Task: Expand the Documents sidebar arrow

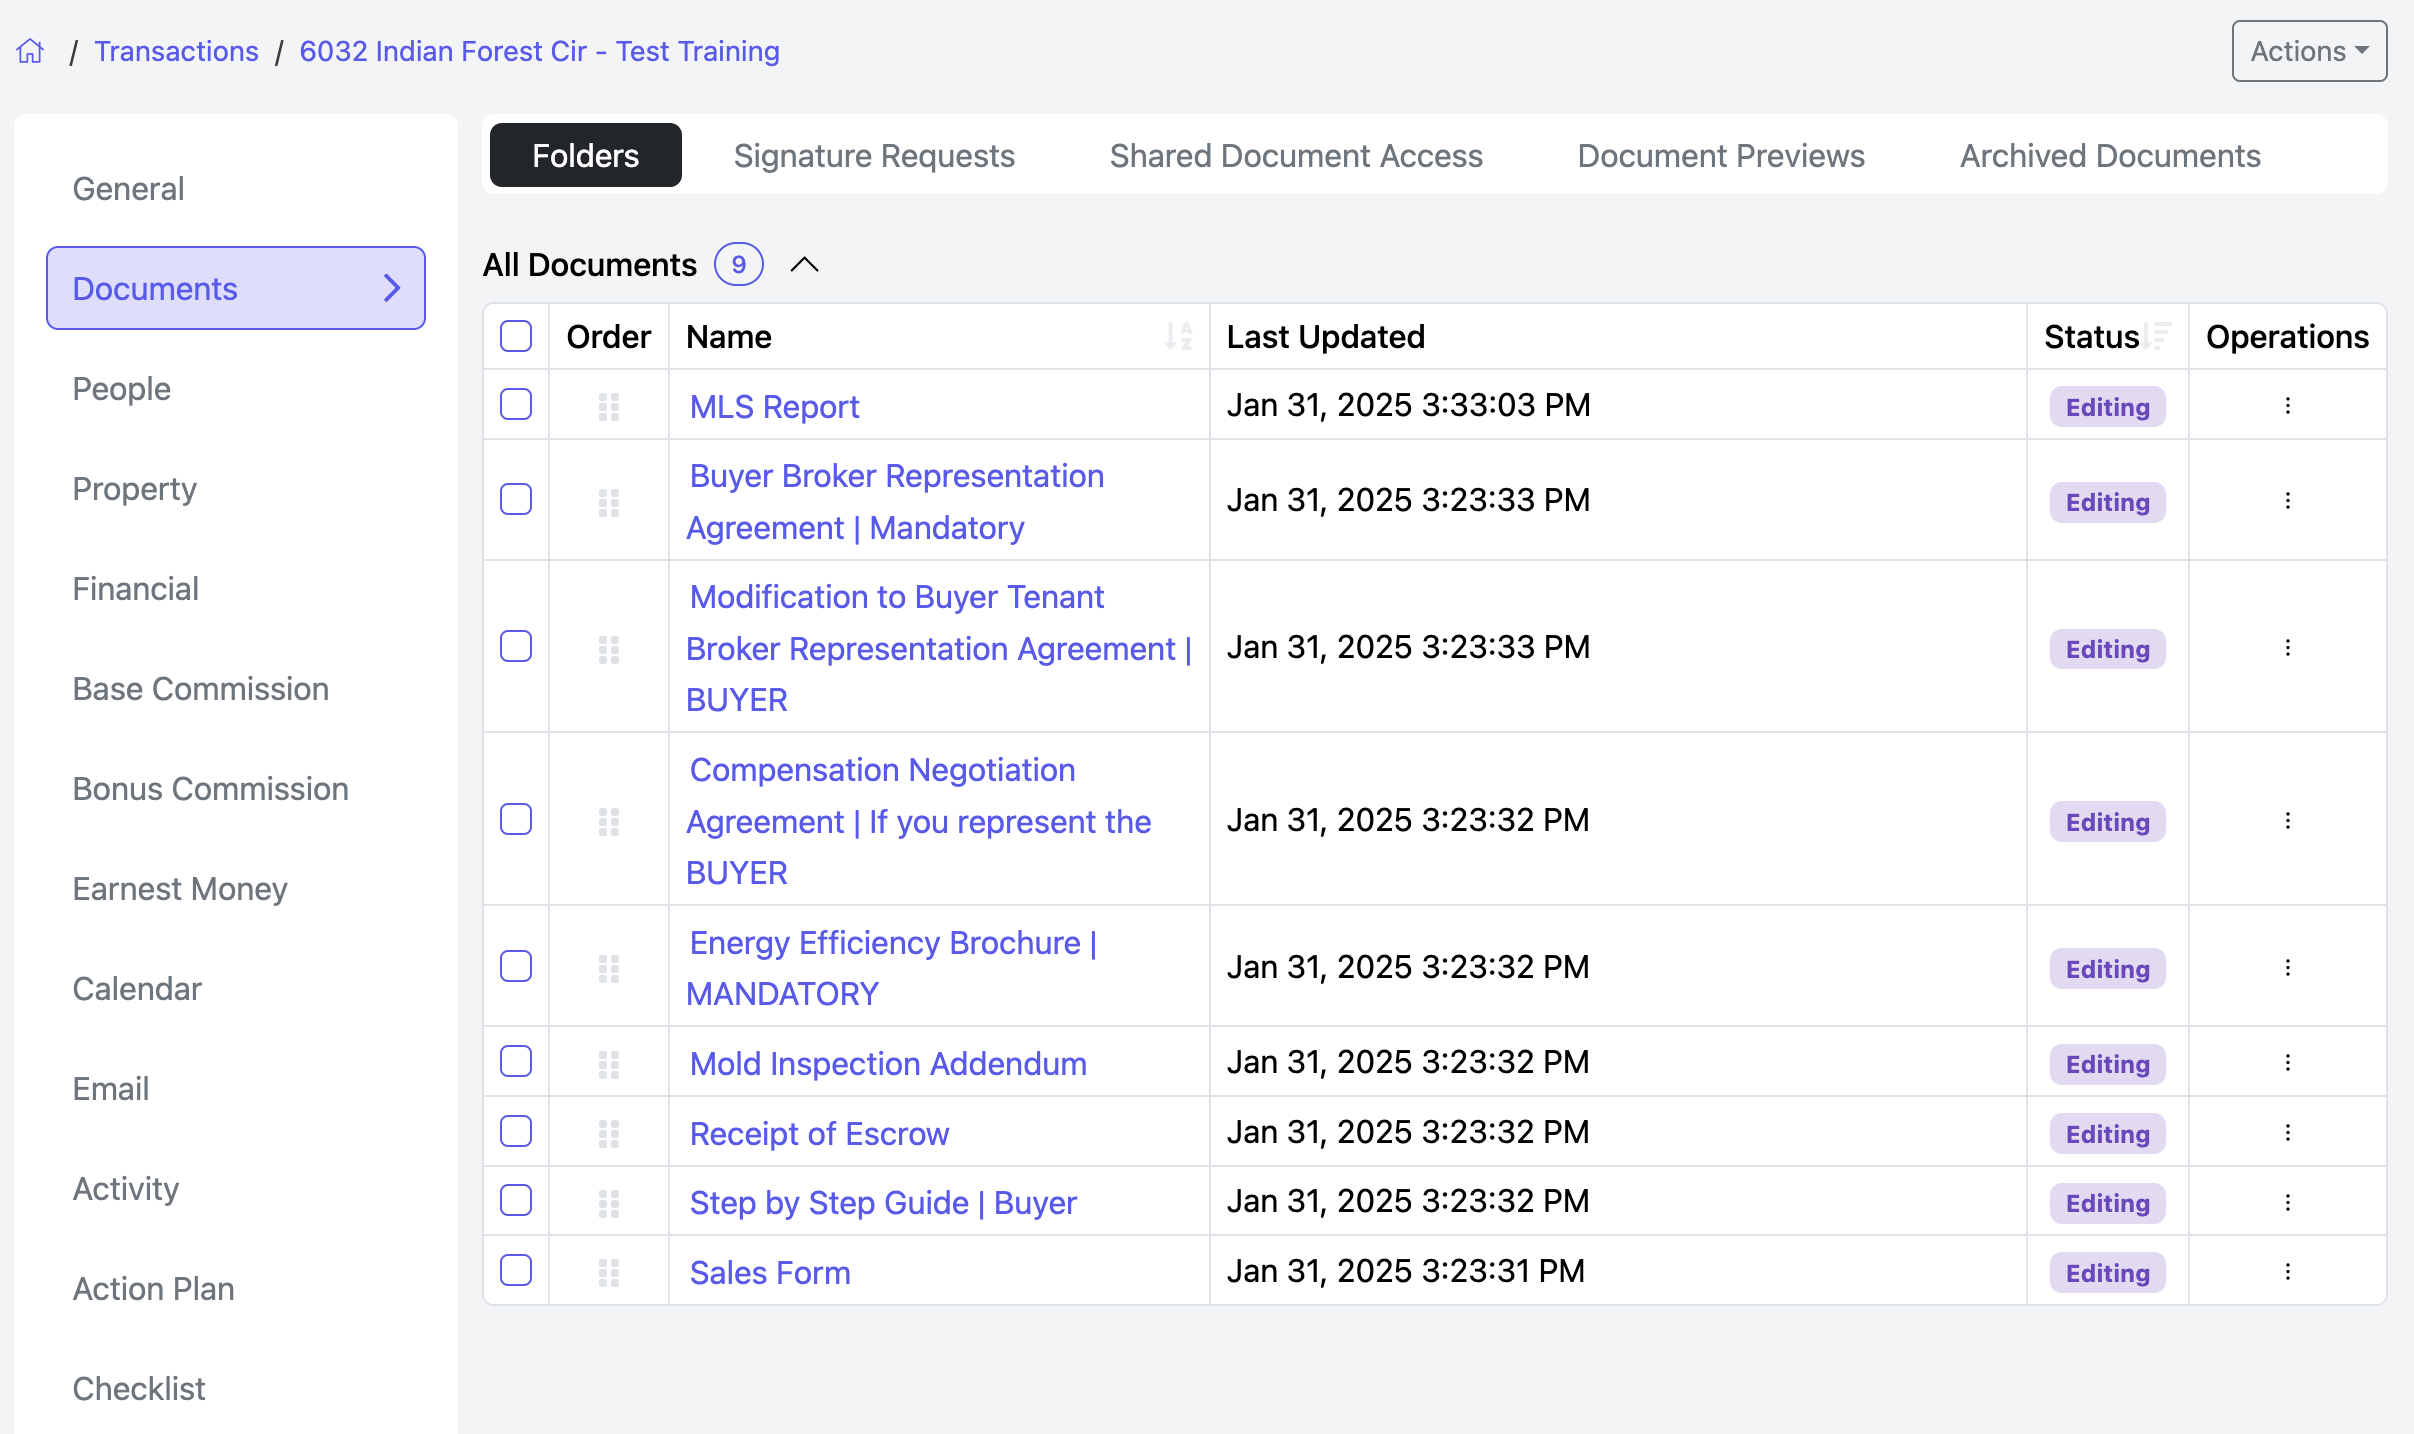Action: pos(392,289)
